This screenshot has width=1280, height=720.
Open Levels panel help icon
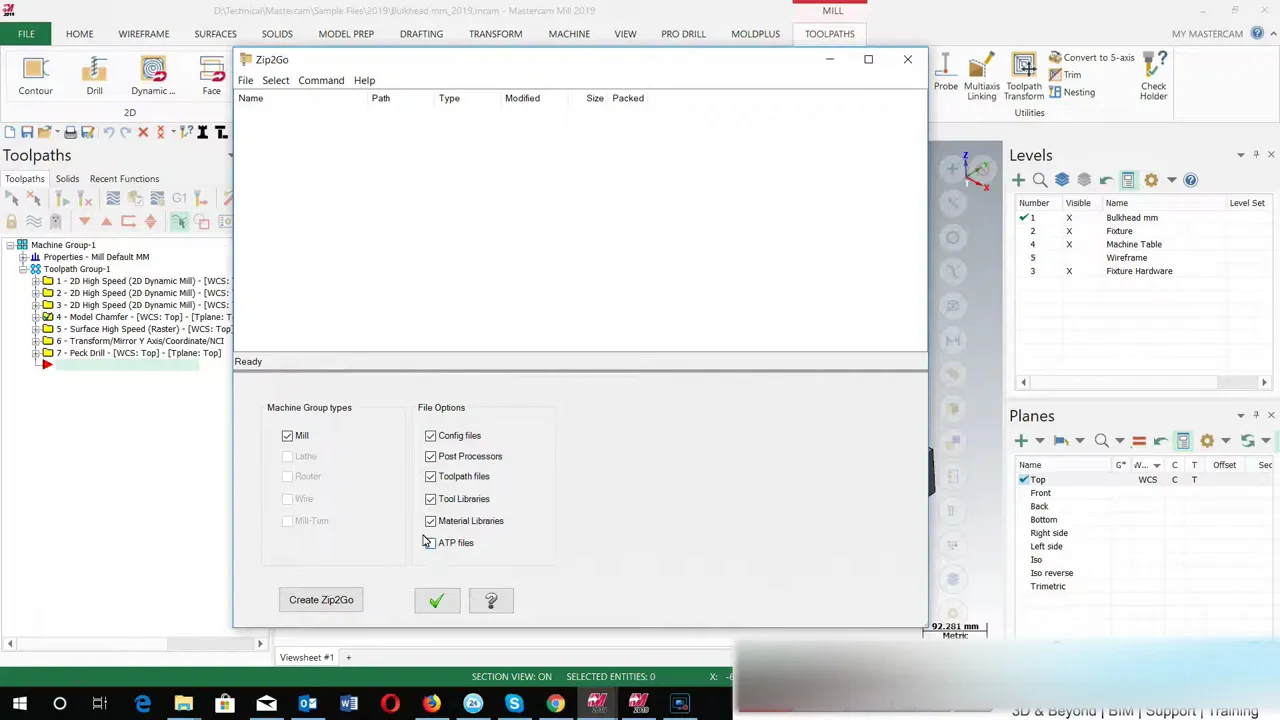[x=1190, y=180]
